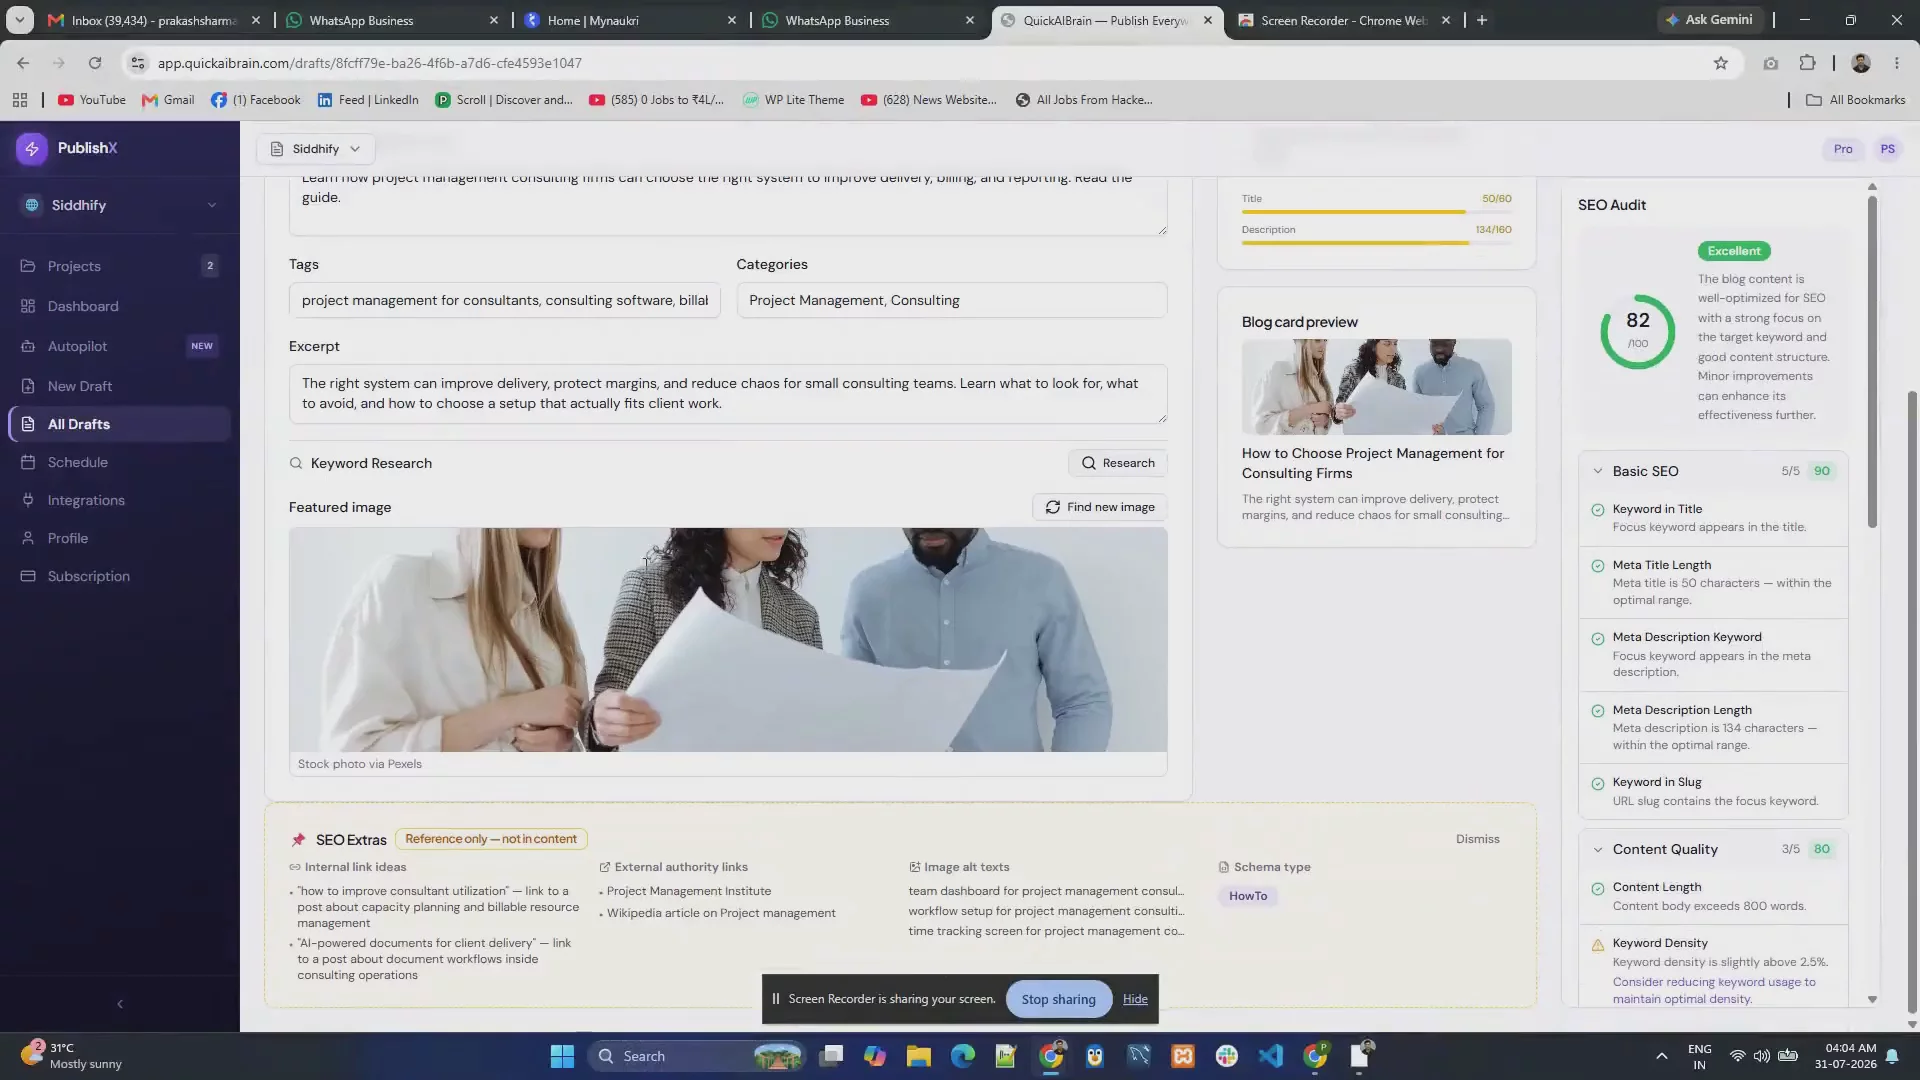Collapse the sidebar with the left arrow

(x=120, y=1004)
